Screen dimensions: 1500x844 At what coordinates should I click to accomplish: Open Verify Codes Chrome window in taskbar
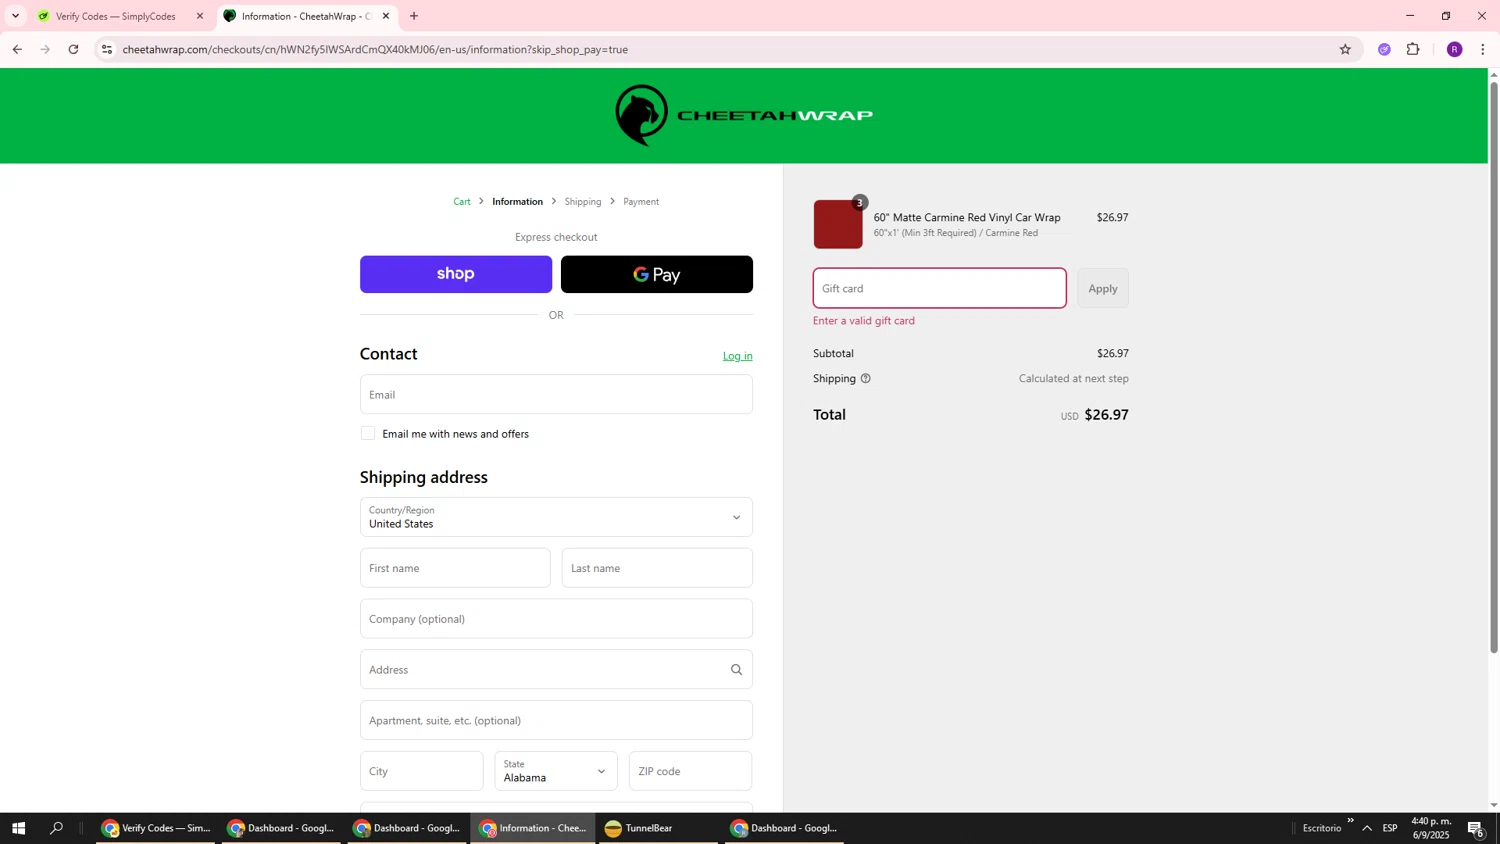155,828
